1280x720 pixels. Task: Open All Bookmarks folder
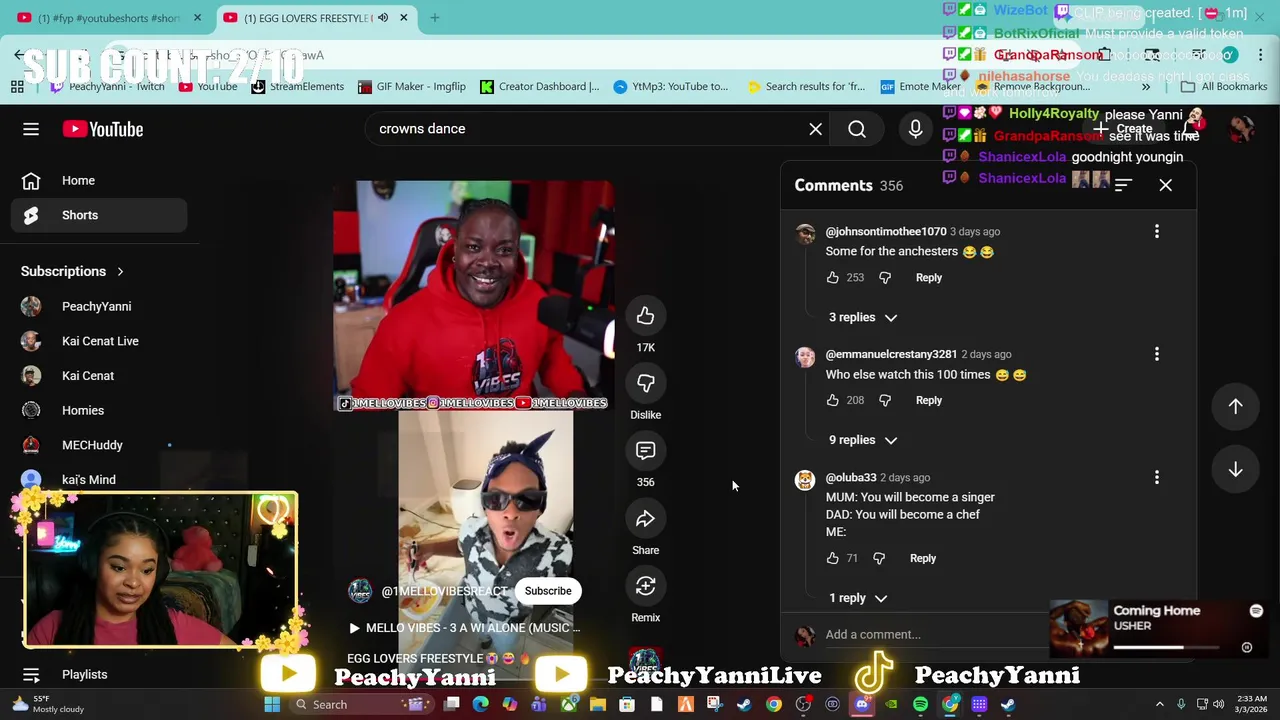[x=1223, y=87]
